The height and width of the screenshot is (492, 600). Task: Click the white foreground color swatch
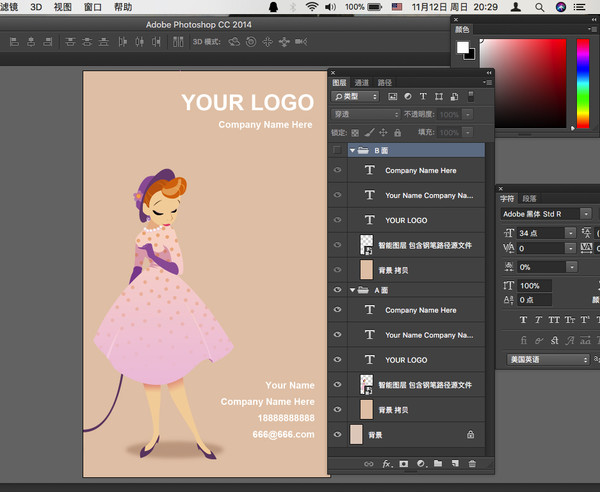462,47
